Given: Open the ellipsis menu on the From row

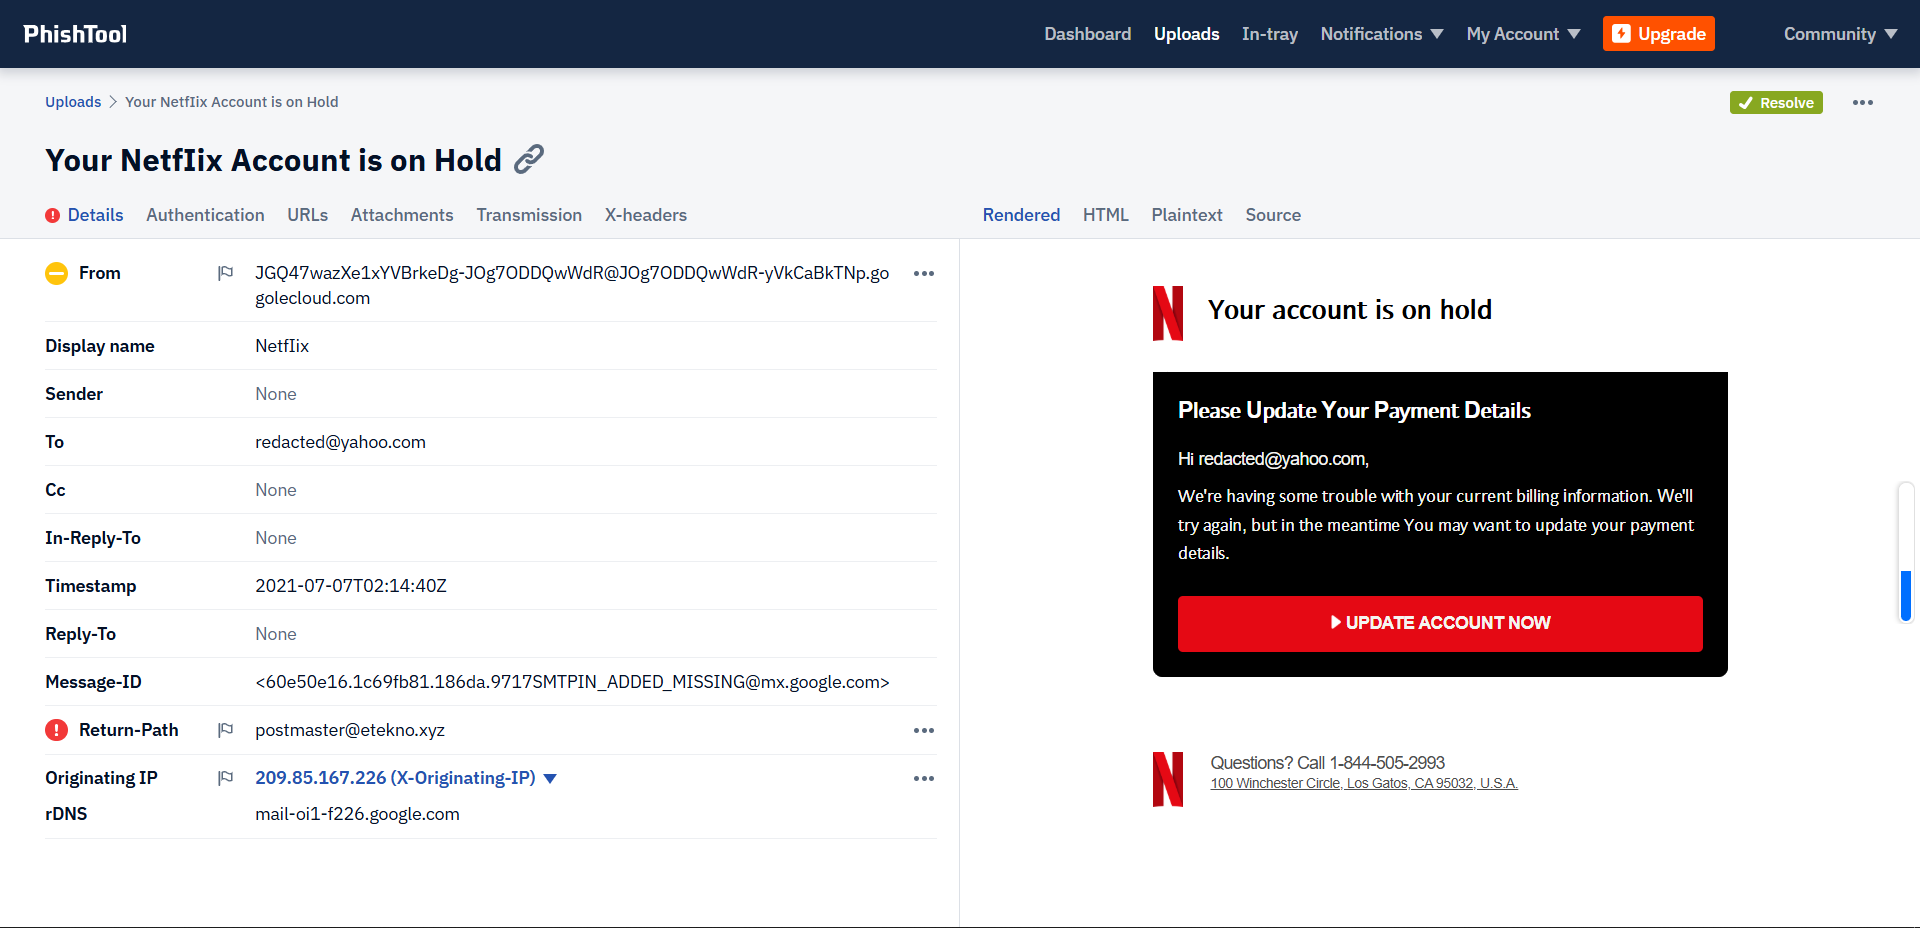Looking at the screenshot, I should (x=924, y=273).
